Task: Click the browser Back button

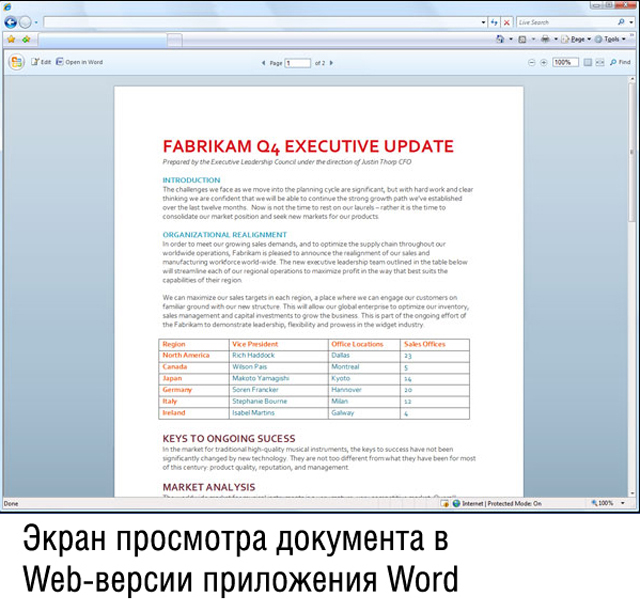Action: coord(11,22)
